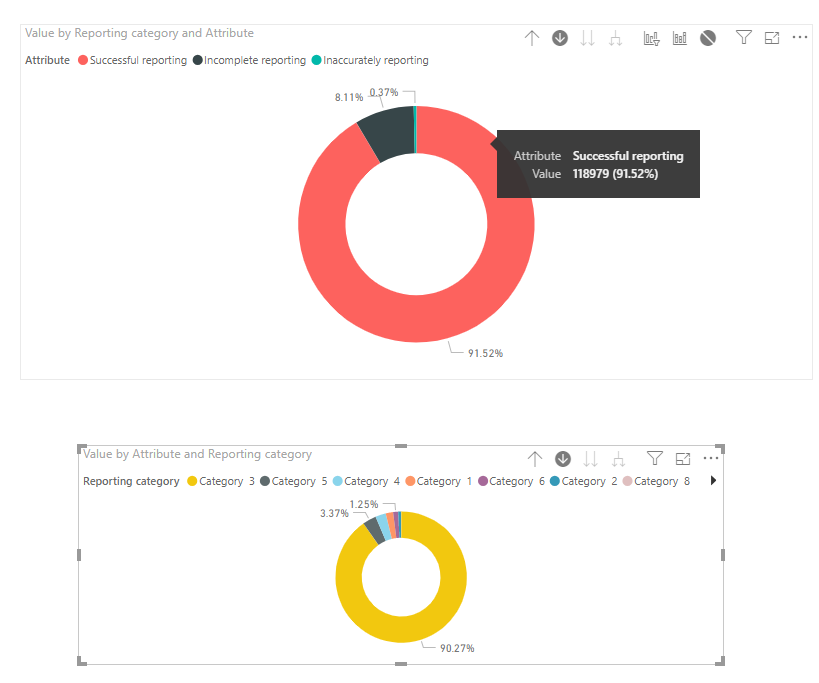819x683 pixels.
Task: Go to next level in top chart hierarchy
Action: point(588,38)
